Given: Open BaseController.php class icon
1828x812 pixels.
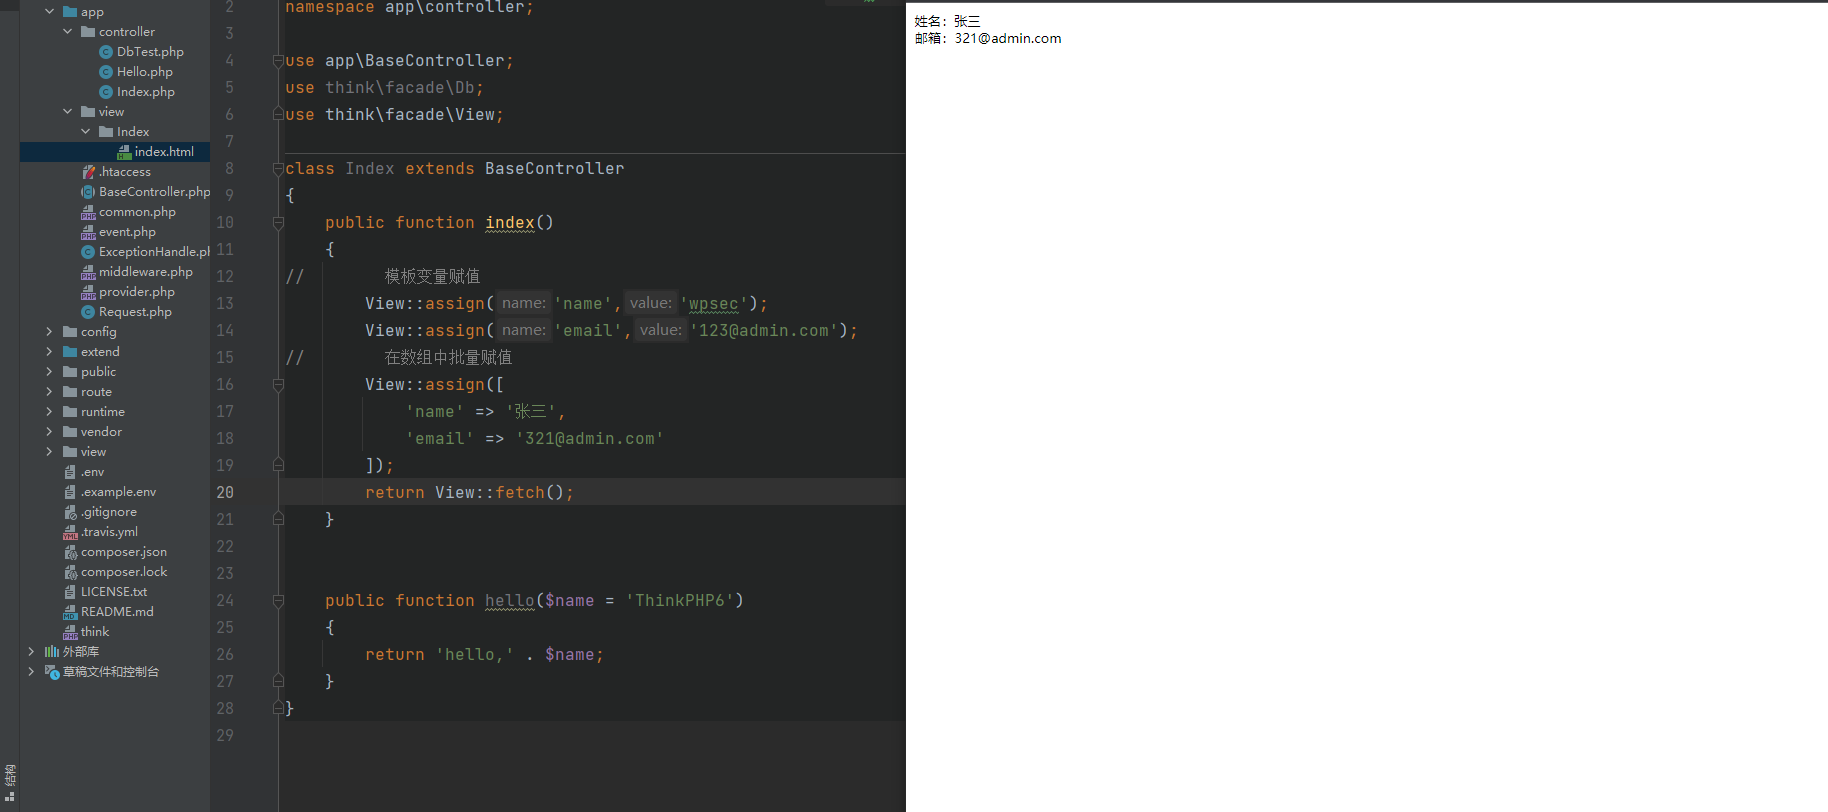Looking at the screenshot, I should point(88,192).
